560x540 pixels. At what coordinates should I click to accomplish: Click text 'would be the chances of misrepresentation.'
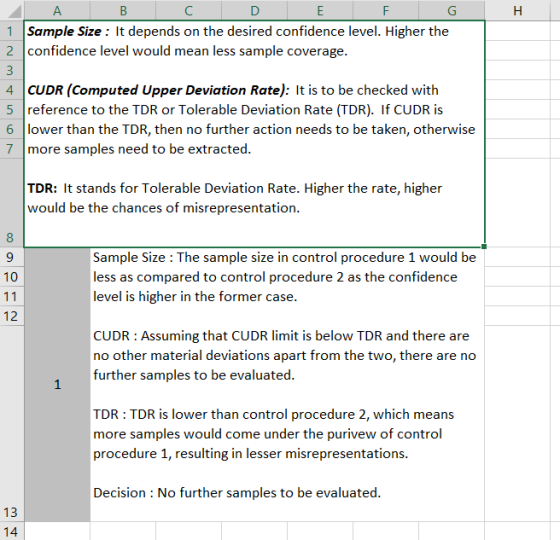pyautogui.click(x=164, y=208)
